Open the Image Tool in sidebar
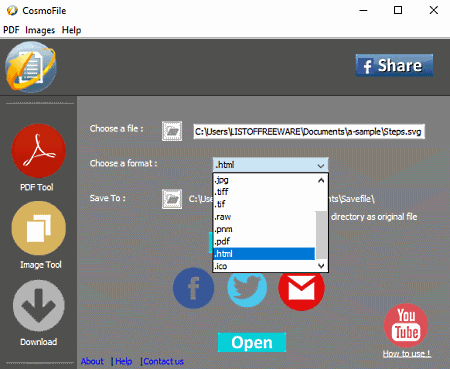Screen dimensions: 450x369 (x=38, y=228)
